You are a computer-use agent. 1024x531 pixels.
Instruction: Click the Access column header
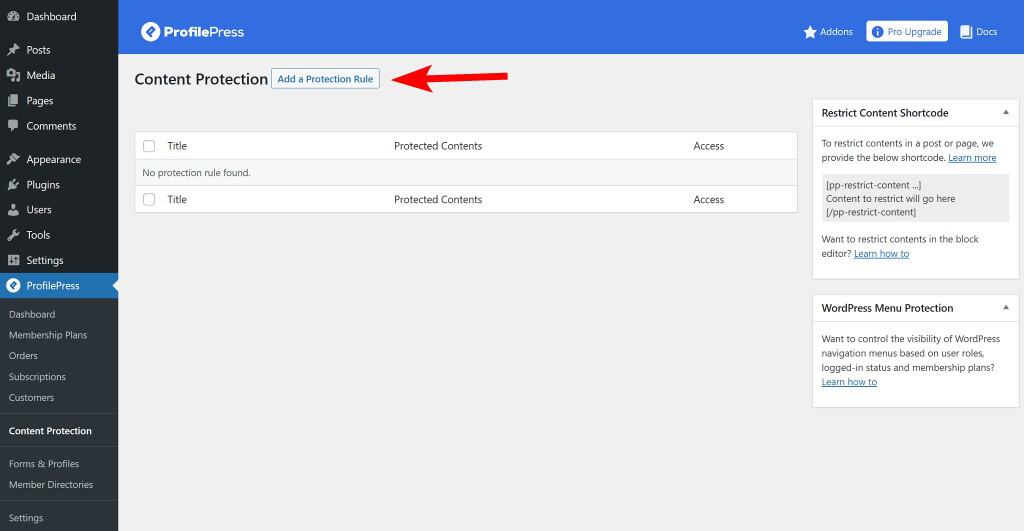pyautogui.click(x=709, y=146)
